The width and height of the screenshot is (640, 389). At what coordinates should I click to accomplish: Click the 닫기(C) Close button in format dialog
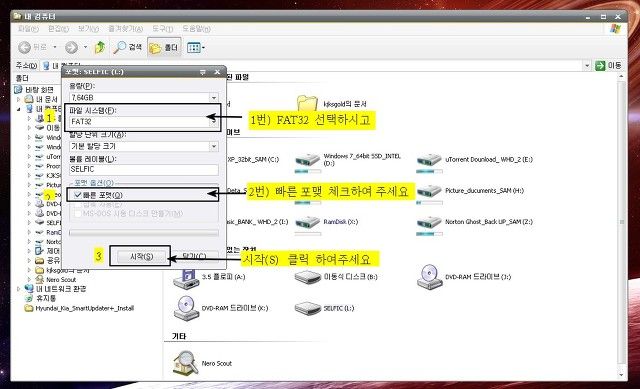tap(194, 256)
